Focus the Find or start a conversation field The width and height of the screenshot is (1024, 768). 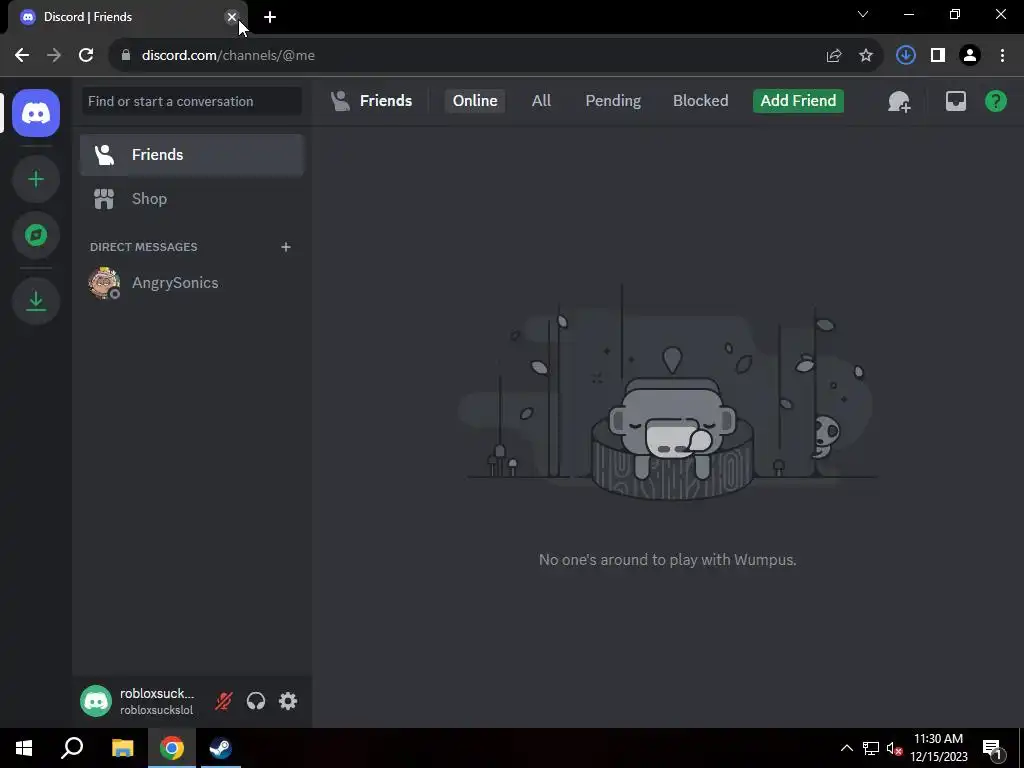click(x=191, y=101)
